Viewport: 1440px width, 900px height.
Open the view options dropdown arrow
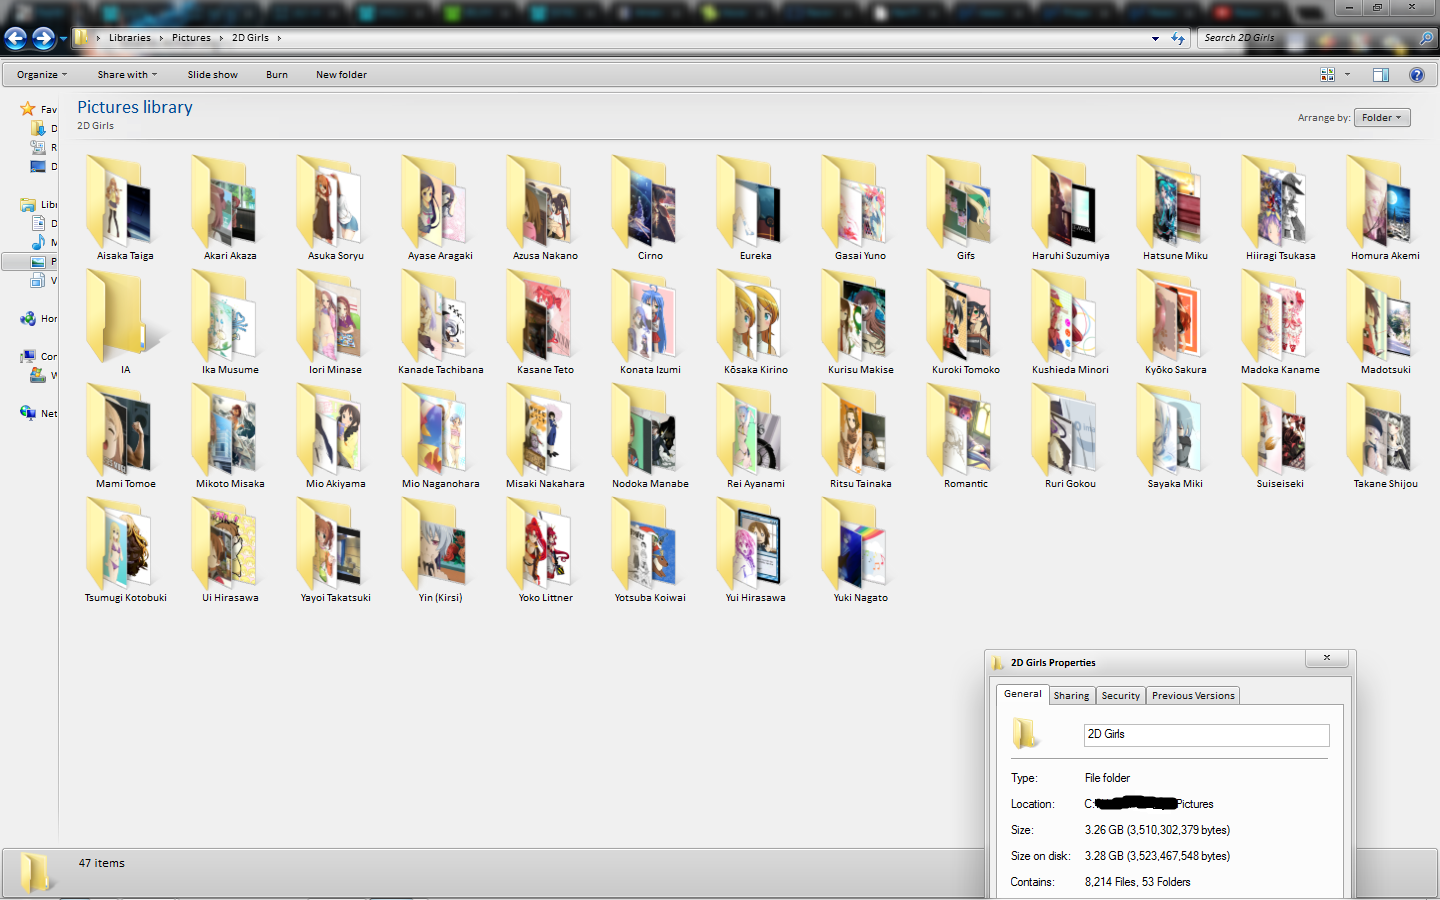(1347, 75)
